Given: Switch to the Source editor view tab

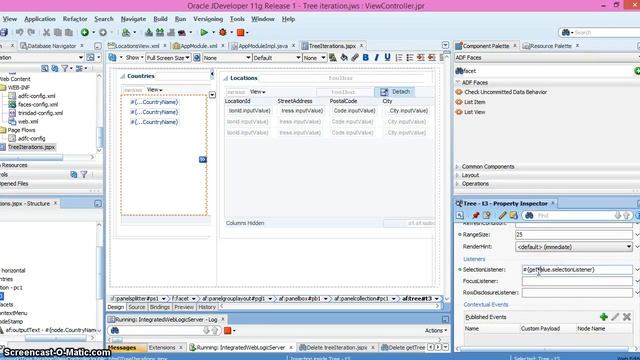Looking at the screenshot, I should coord(136,307).
